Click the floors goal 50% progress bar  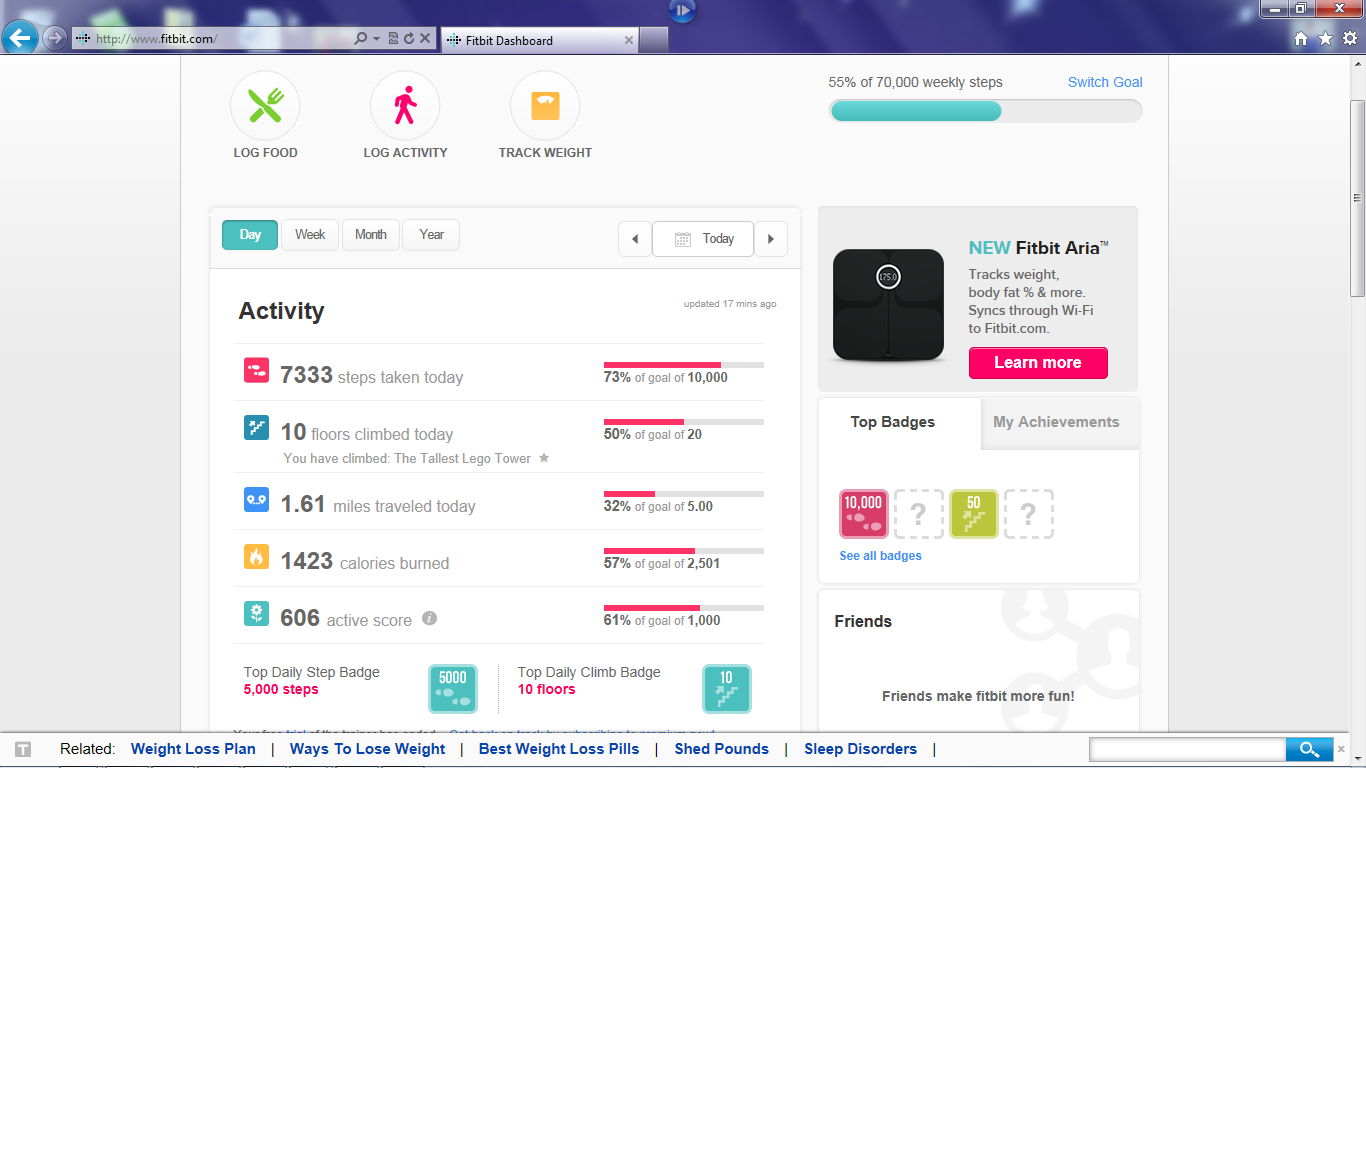point(684,422)
